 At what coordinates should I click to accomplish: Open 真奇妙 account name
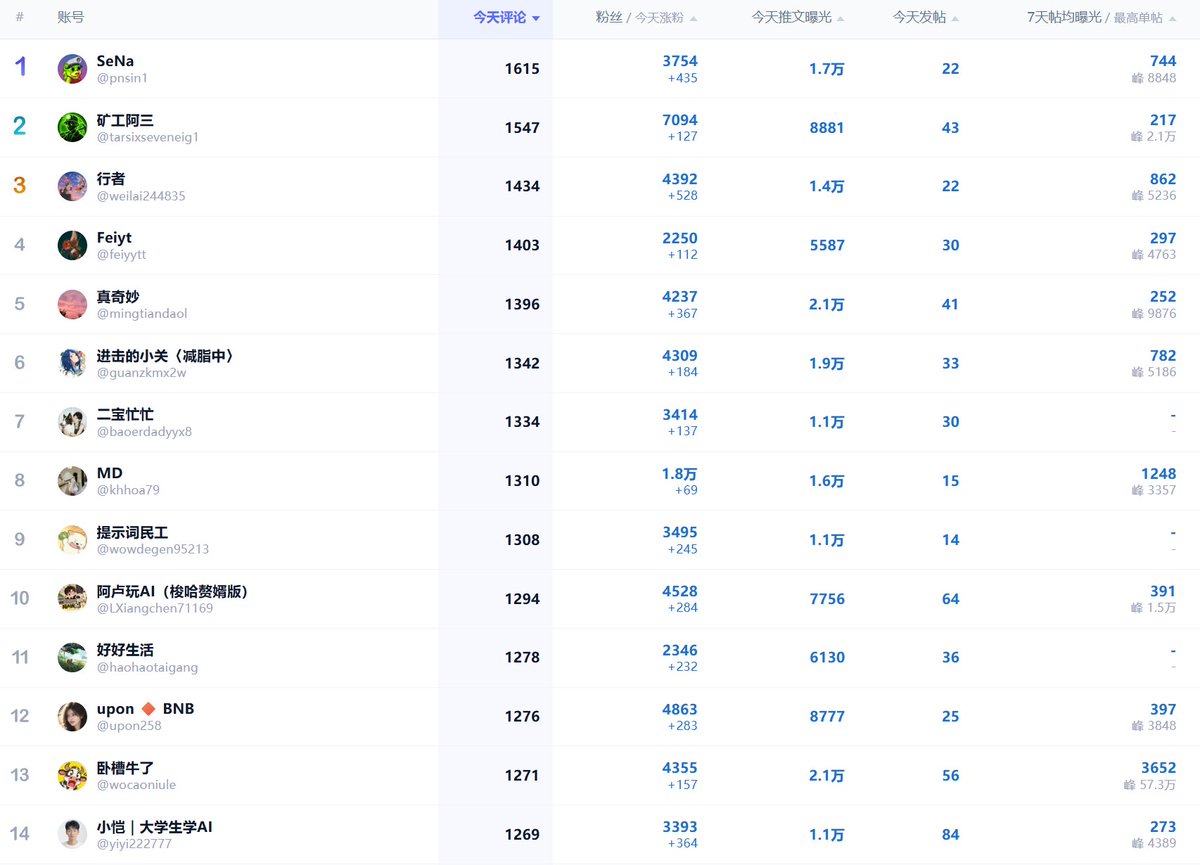tap(118, 296)
